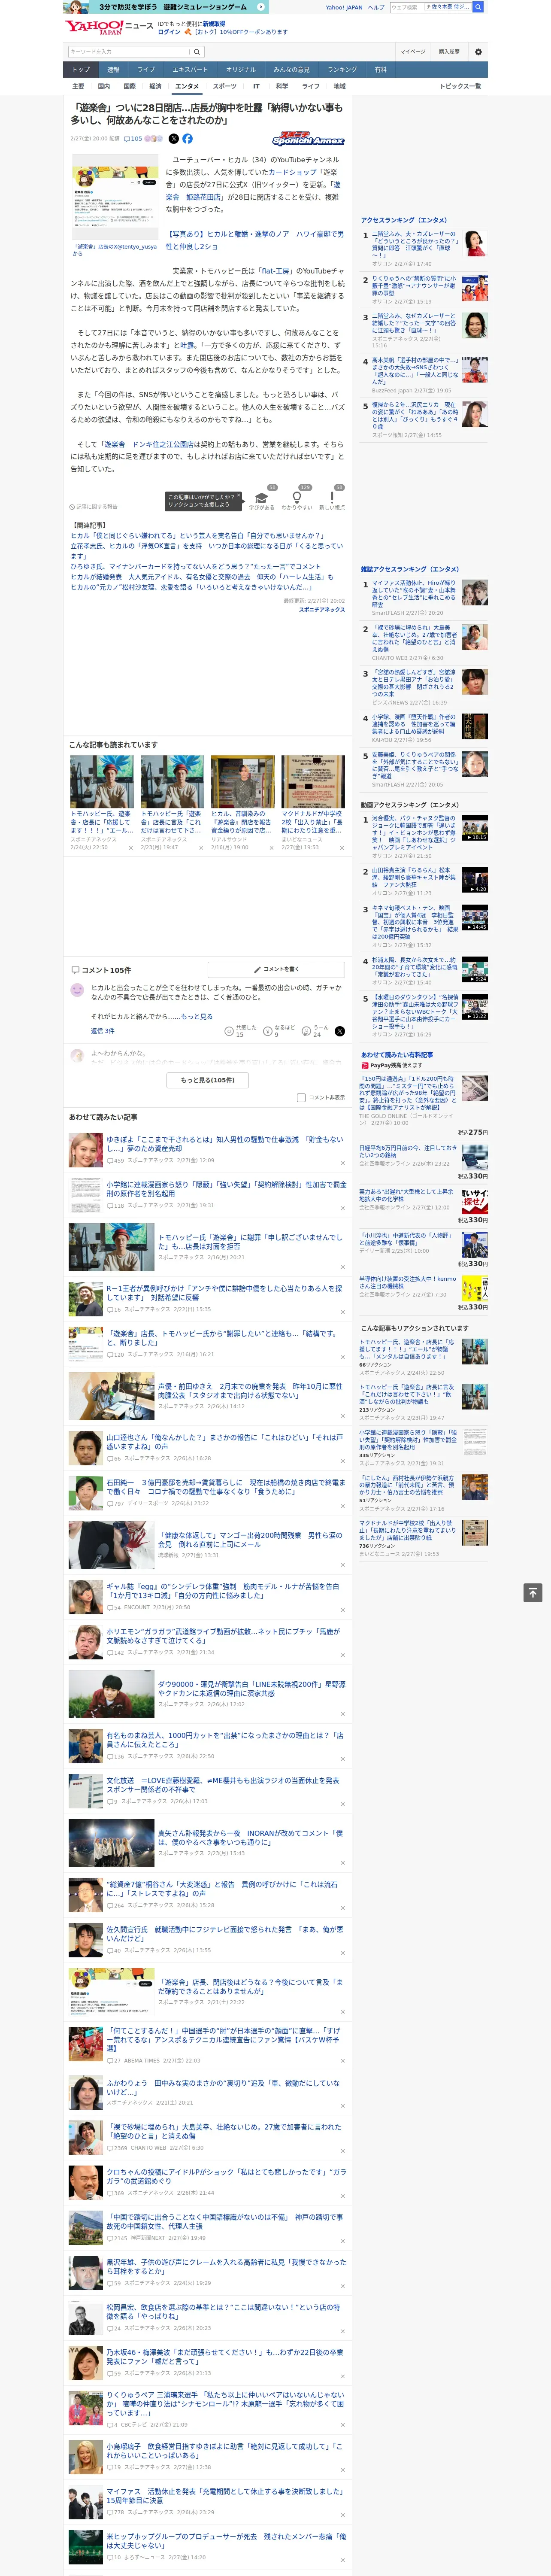Open 購入履歴 link

(449, 52)
